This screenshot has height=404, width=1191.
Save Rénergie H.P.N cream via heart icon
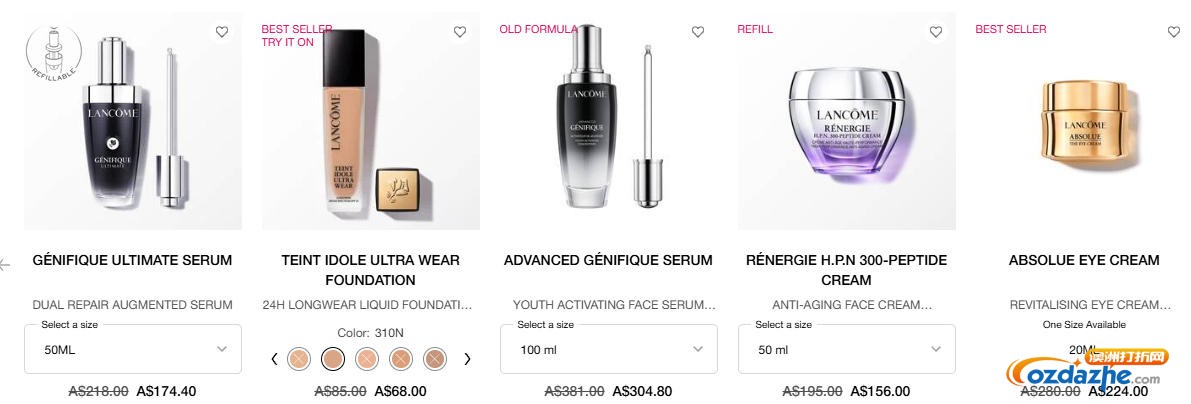click(936, 32)
